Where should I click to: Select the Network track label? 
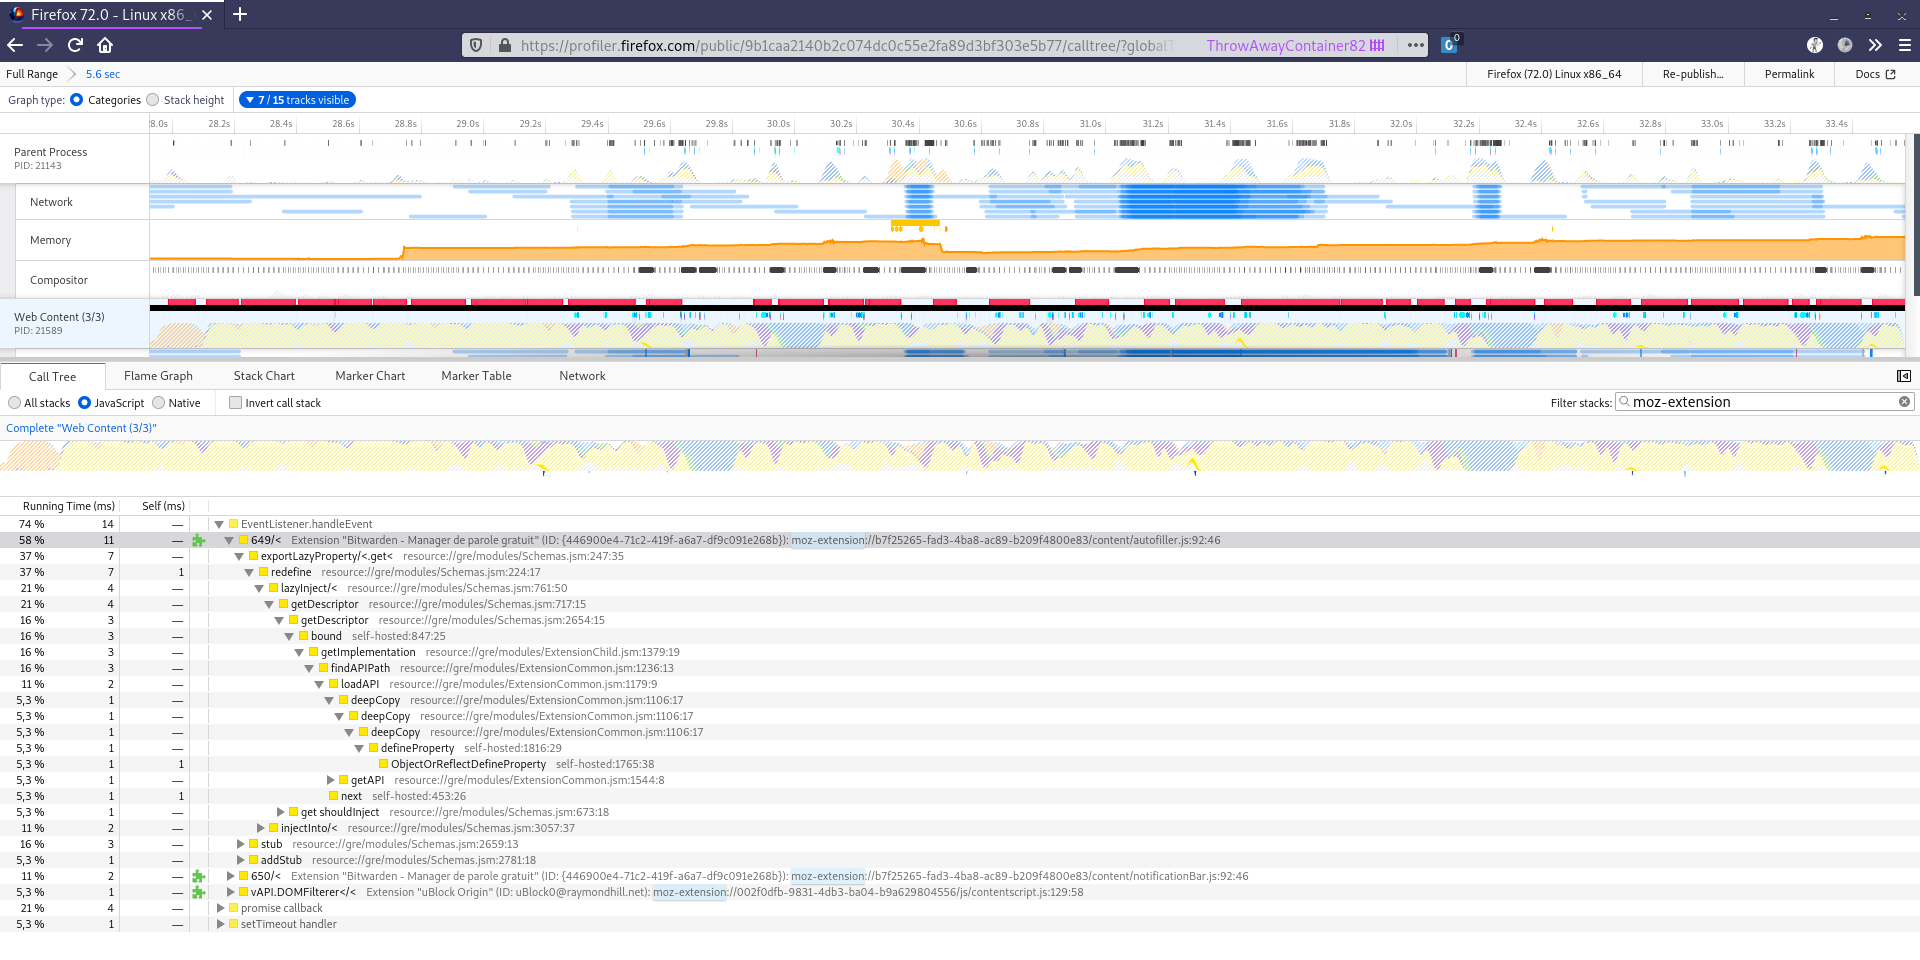point(51,202)
